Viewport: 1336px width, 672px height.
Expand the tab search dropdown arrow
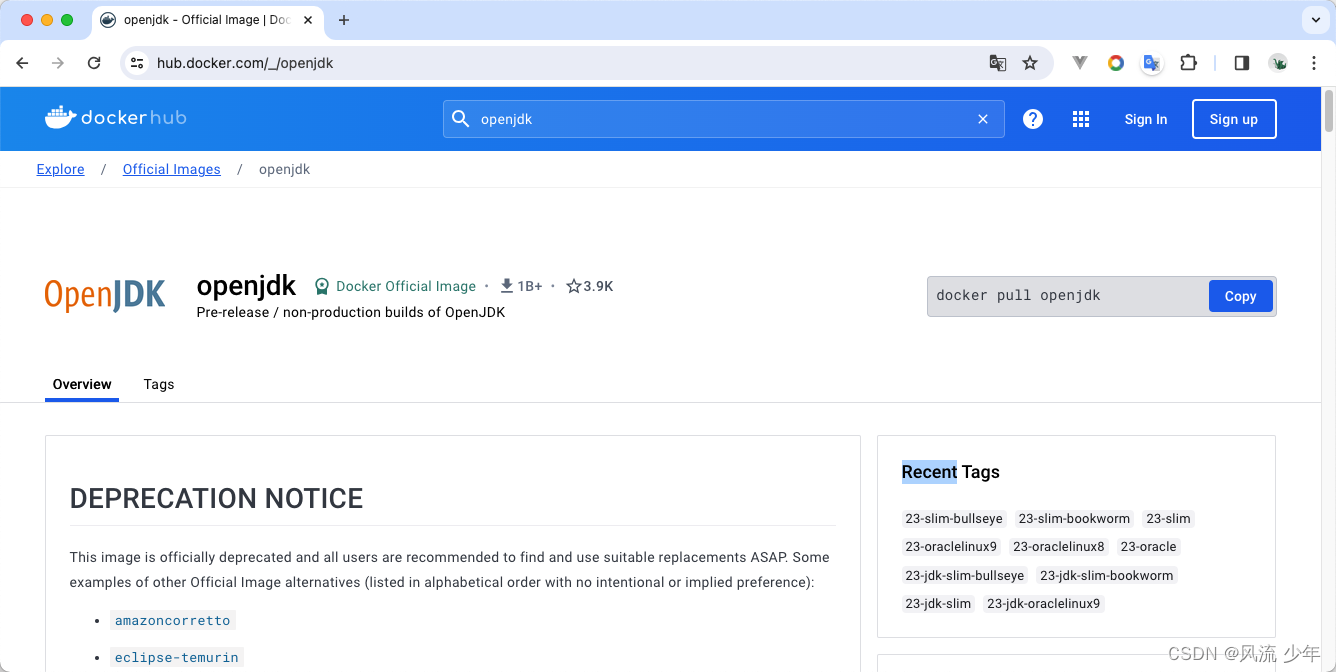click(1315, 20)
